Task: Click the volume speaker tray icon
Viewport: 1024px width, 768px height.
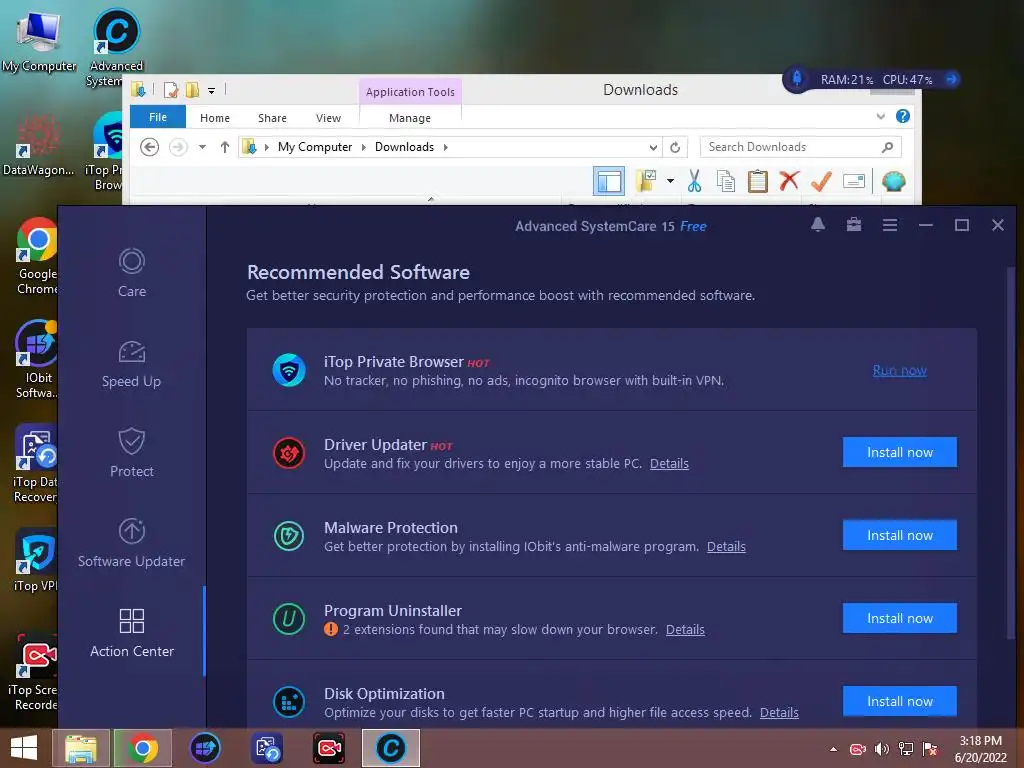Action: click(x=882, y=749)
